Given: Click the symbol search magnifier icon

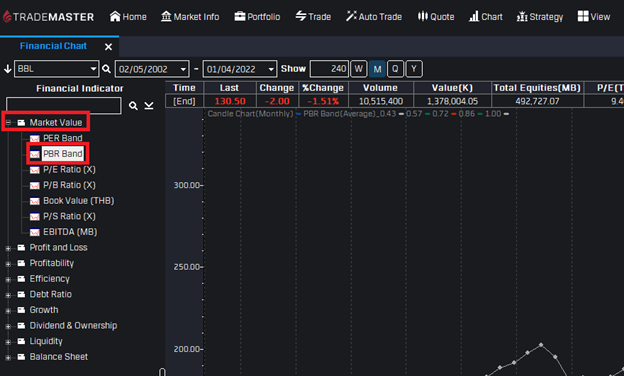Looking at the screenshot, I should coord(106,69).
